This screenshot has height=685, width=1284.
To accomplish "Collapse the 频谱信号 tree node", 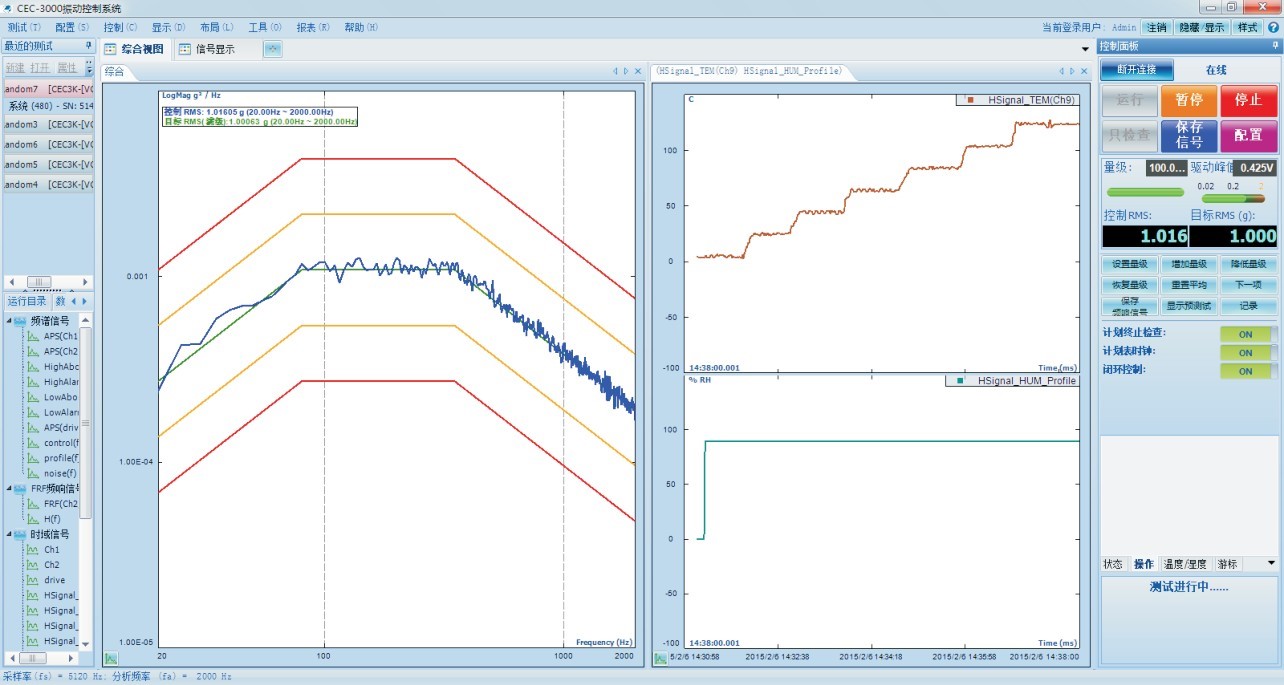I will point(9,321).
